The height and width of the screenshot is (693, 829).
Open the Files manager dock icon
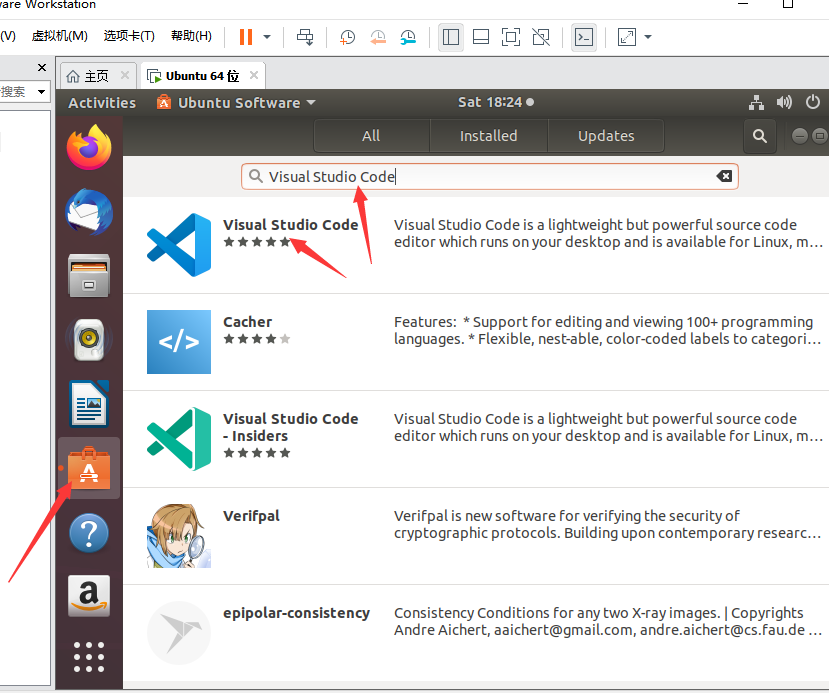pyautogui.click(x=89, y=275)
